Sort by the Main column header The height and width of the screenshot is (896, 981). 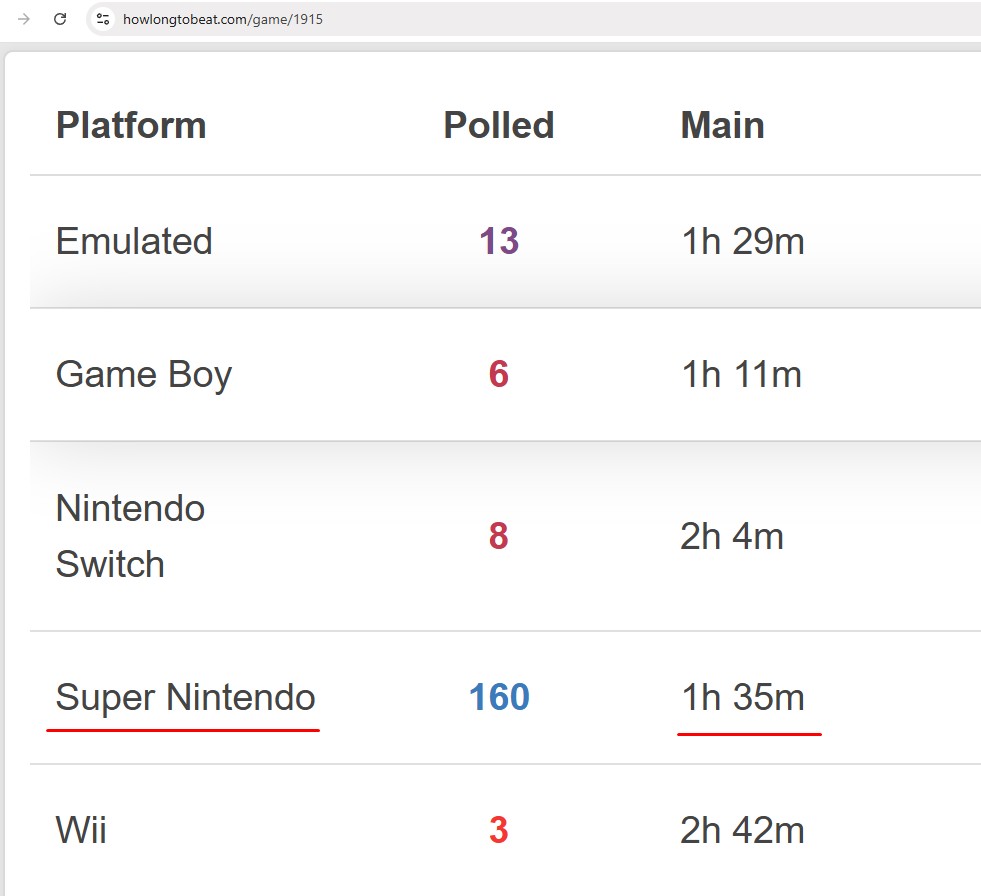(x=723, y=125)
